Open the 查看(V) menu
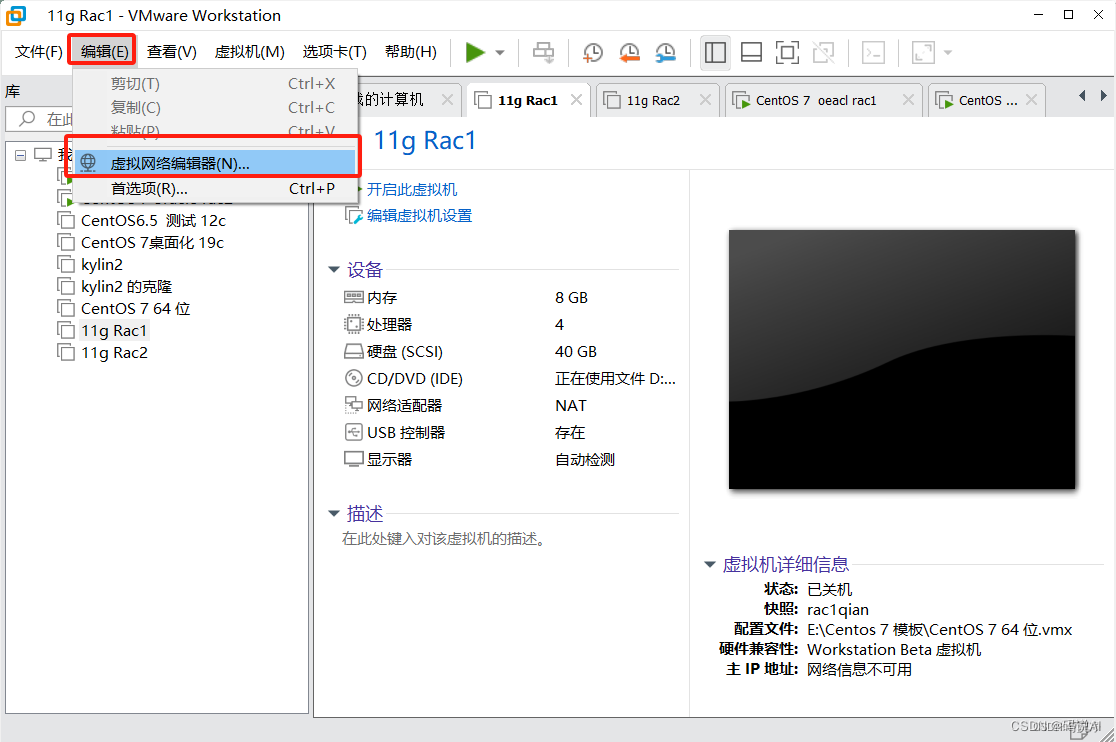 click(x=172, y=52)
